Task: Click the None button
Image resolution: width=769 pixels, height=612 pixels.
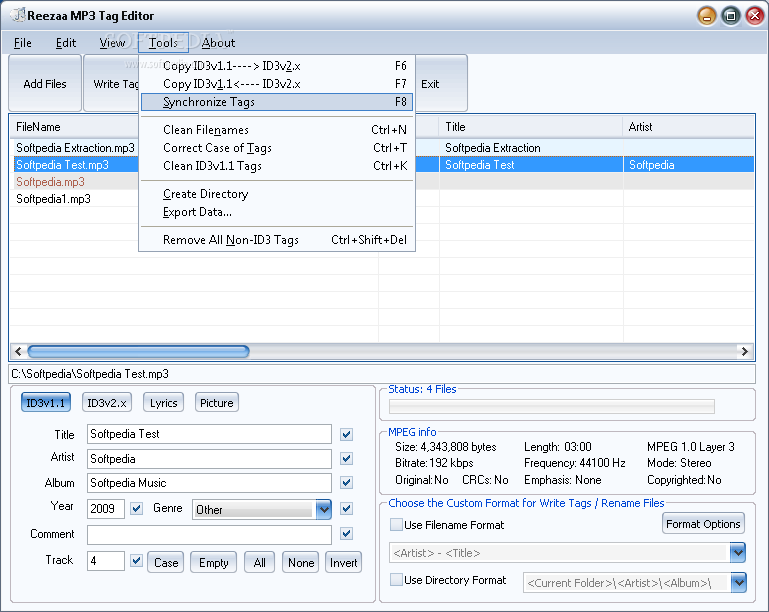Action: pos(301,562)
